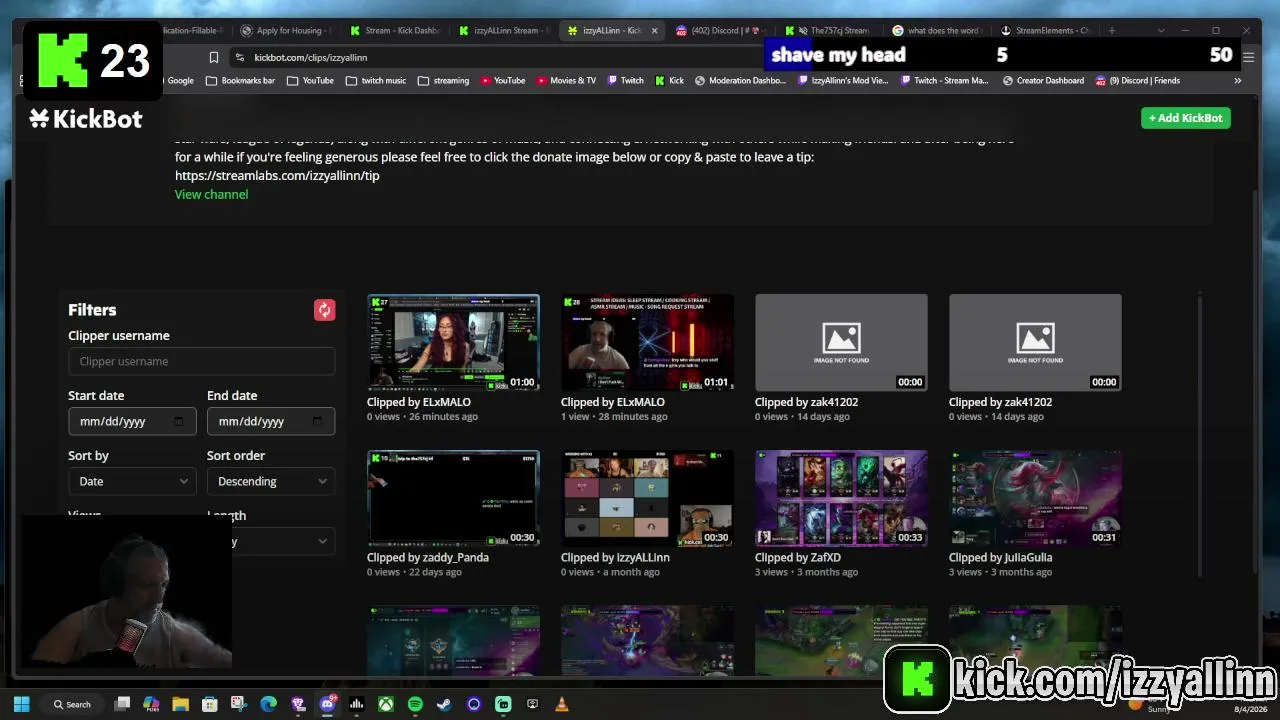Click the green Add KickBot button
The image size is (1280, 720).
pos(1185,118)
